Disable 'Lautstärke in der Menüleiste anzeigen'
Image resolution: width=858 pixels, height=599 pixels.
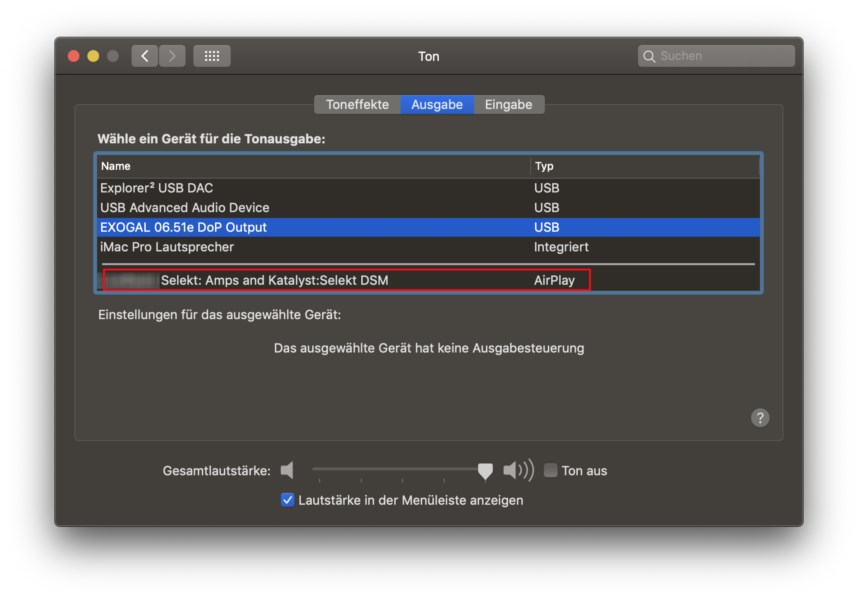pos(287,501)
